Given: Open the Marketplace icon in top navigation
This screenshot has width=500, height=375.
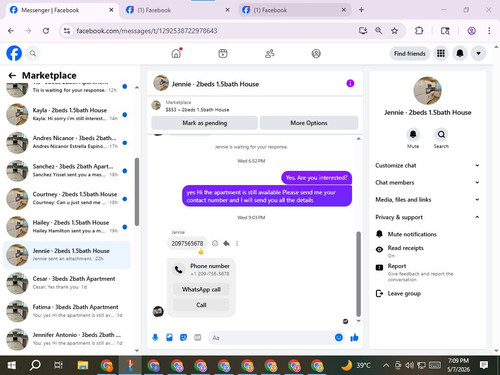Looking at the screenshot, I should [223, 53].
